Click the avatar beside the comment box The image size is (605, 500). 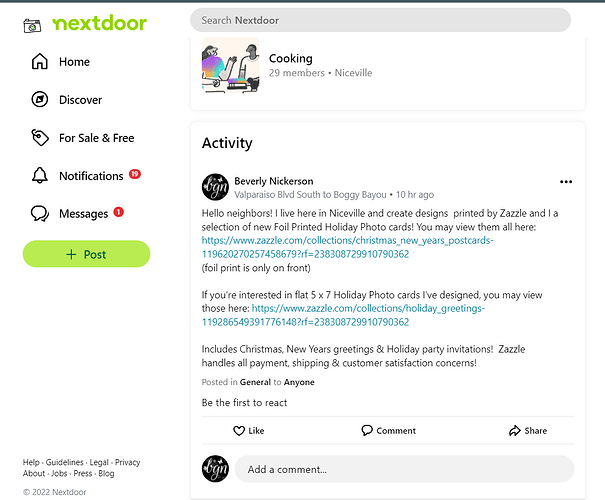(x=215, y=469)
